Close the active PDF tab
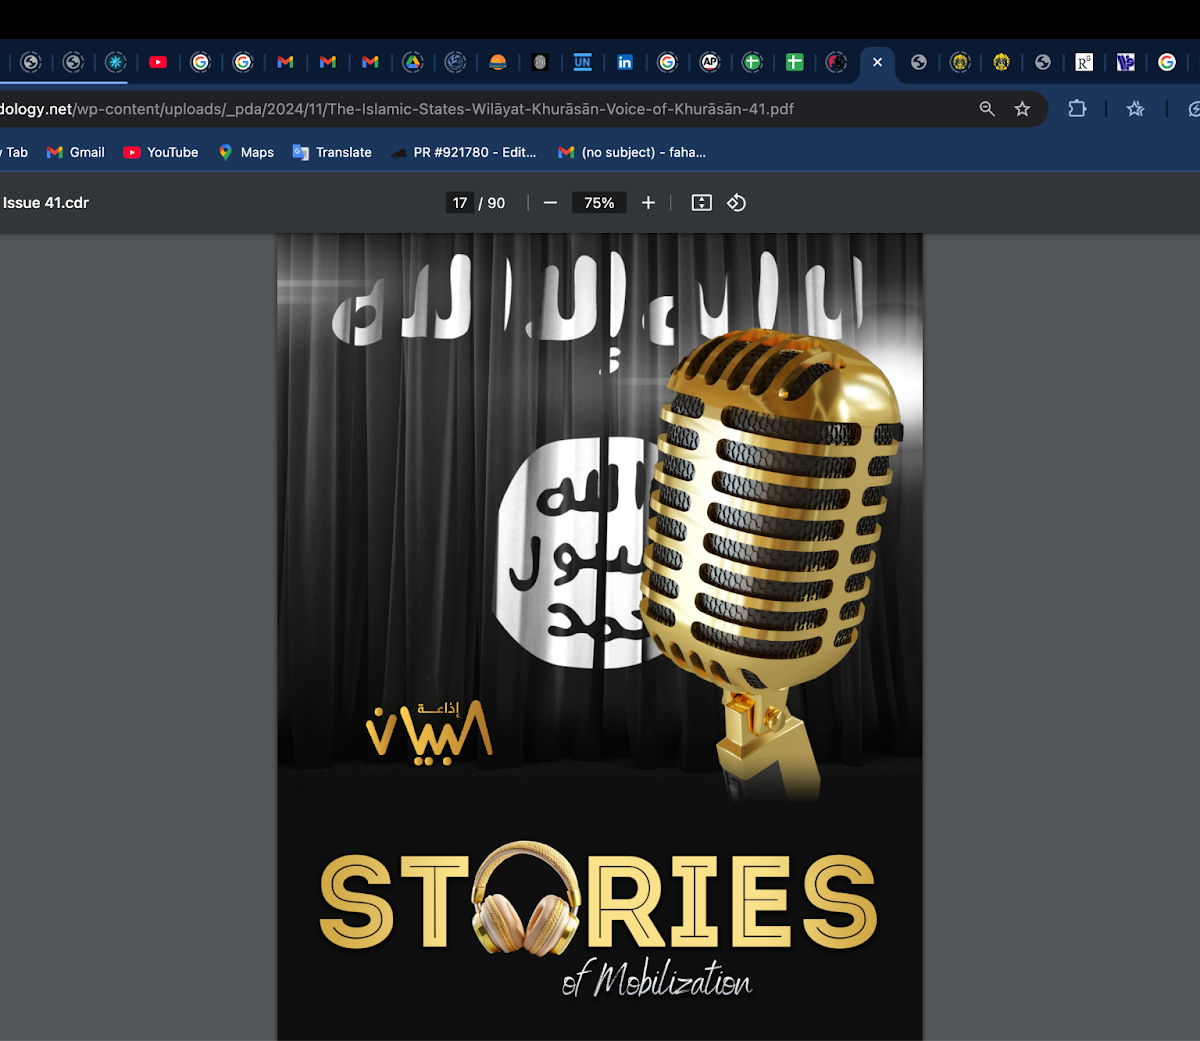The height and width of the screenshot is (1041, 1200). [x=877, y=62]
